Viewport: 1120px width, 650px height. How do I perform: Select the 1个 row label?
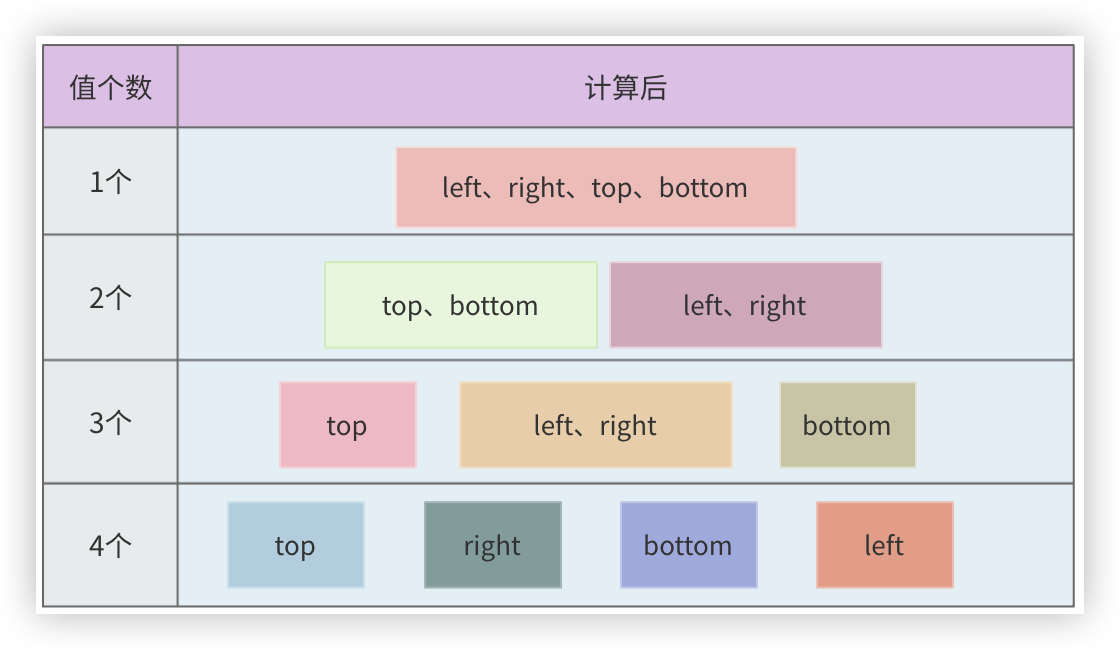coord(110,181)
